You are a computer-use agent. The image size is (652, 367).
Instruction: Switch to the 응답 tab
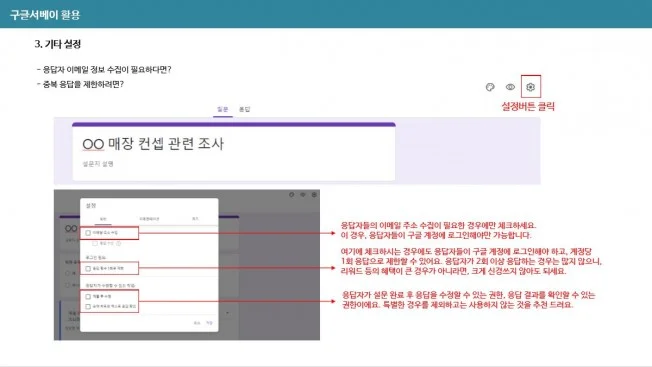tap(244, 109)
